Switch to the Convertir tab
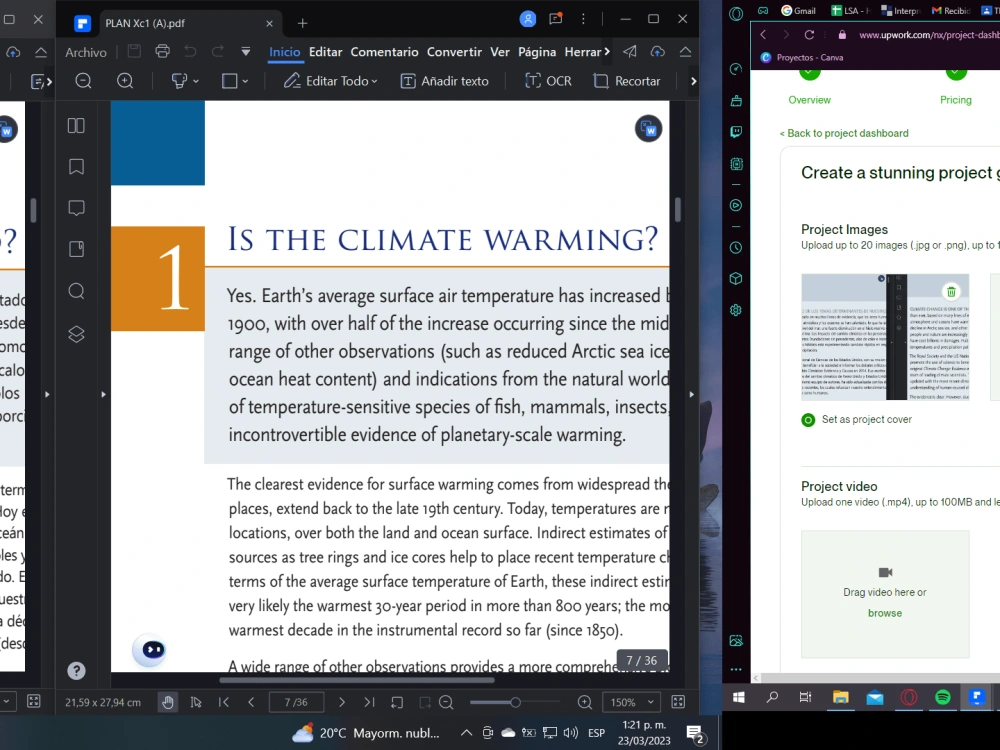Screen dimensions: 1000x750 pos(454,52)
